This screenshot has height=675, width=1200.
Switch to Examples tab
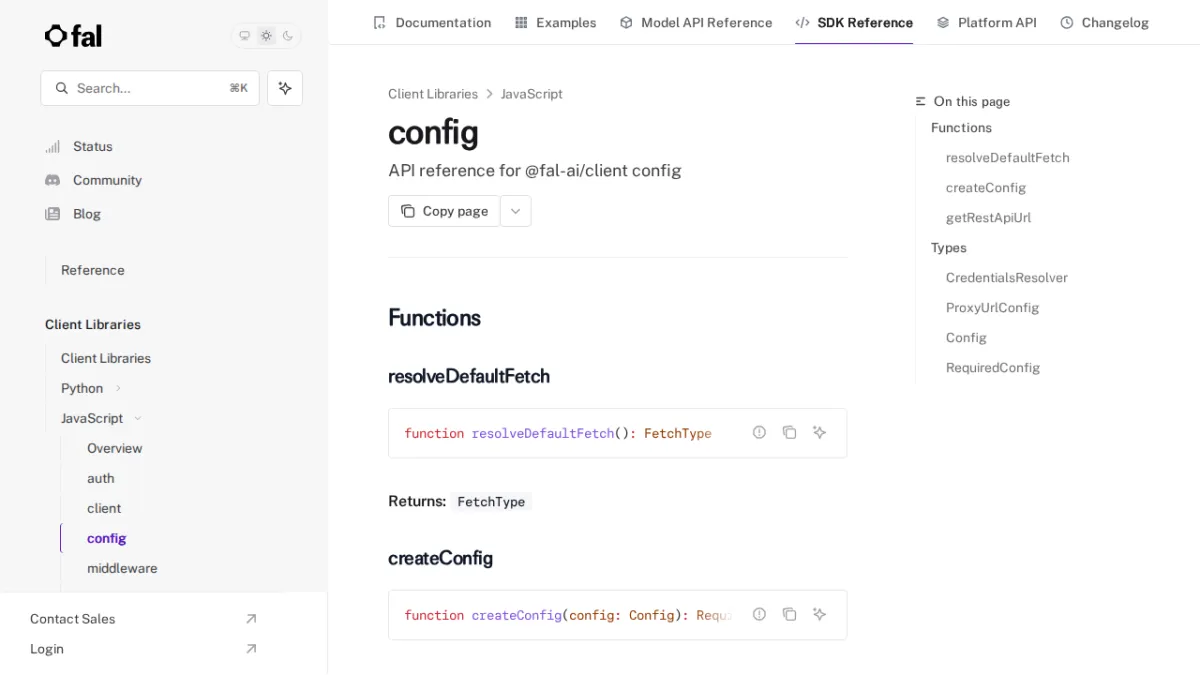pos(555,22)
